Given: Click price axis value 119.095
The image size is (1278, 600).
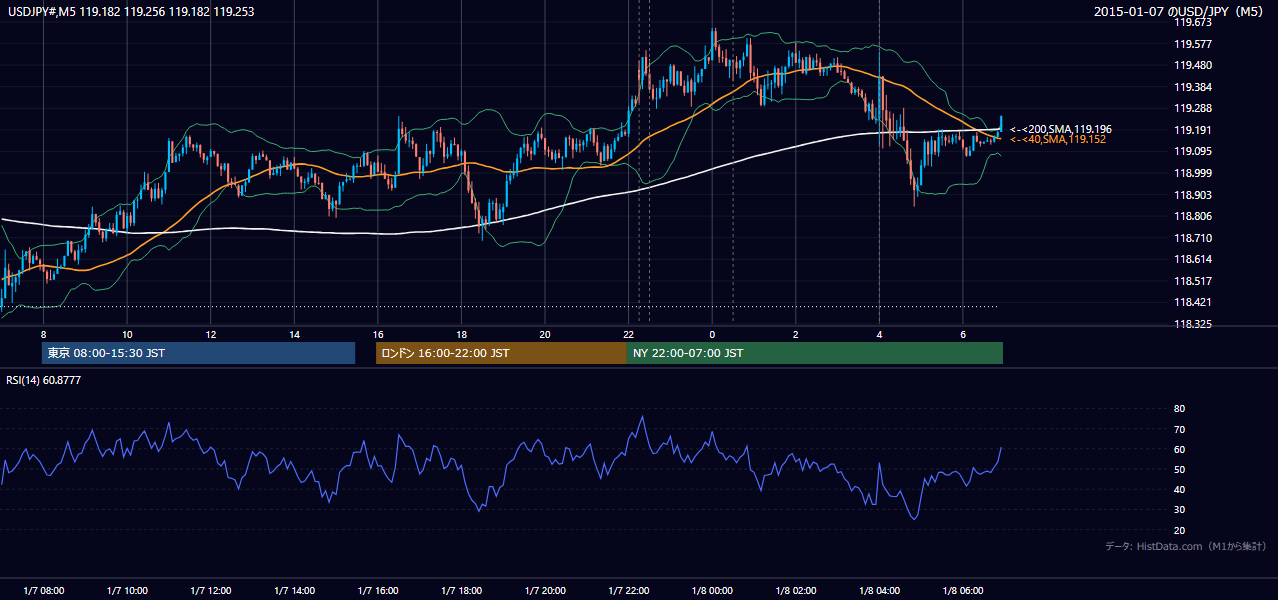Looking at the screenshot, I should point(1192,152).
